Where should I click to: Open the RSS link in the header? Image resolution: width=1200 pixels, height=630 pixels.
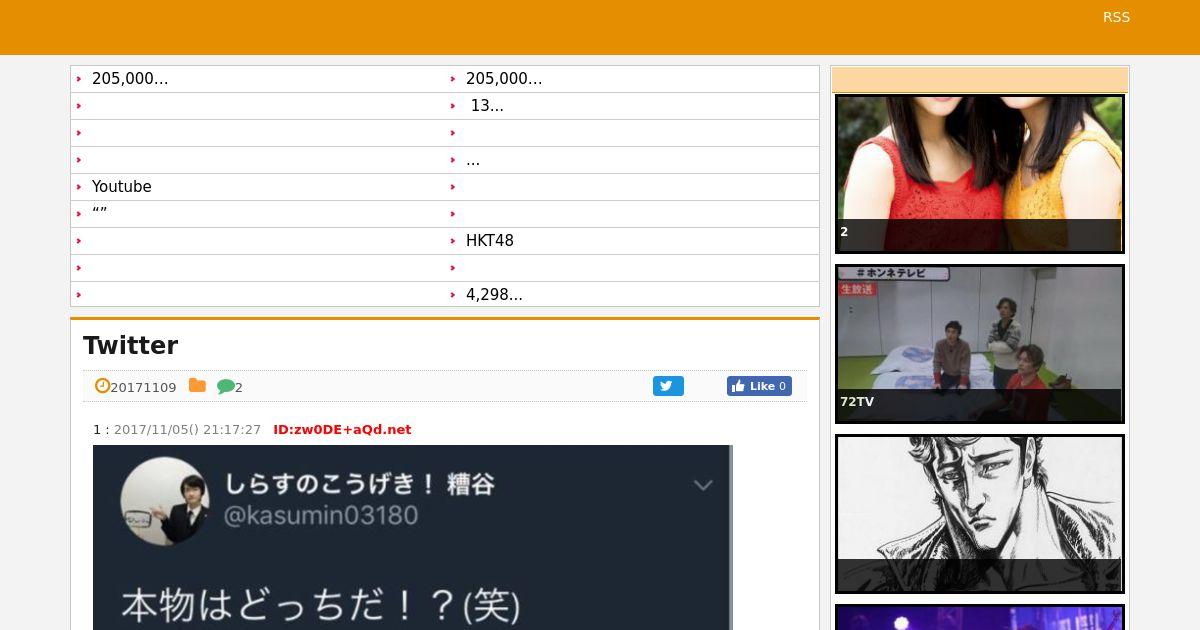click(x=1116, y=17)
